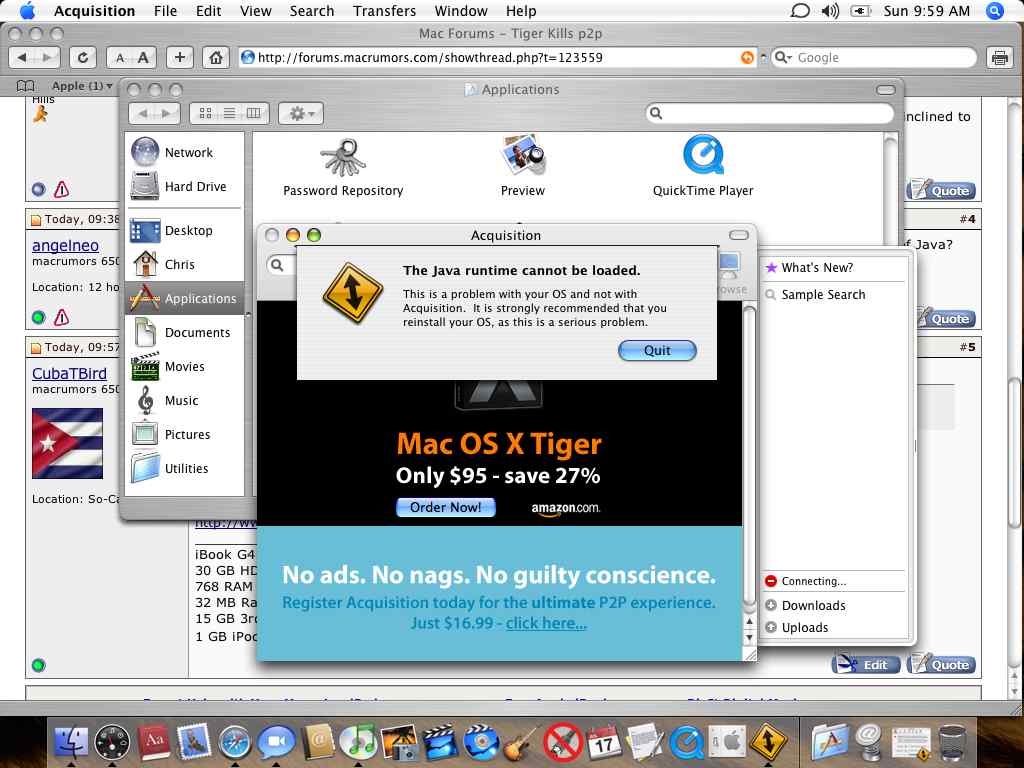
Task: Click the Spotlight icon in the menu bar
Action: point(995,11)
